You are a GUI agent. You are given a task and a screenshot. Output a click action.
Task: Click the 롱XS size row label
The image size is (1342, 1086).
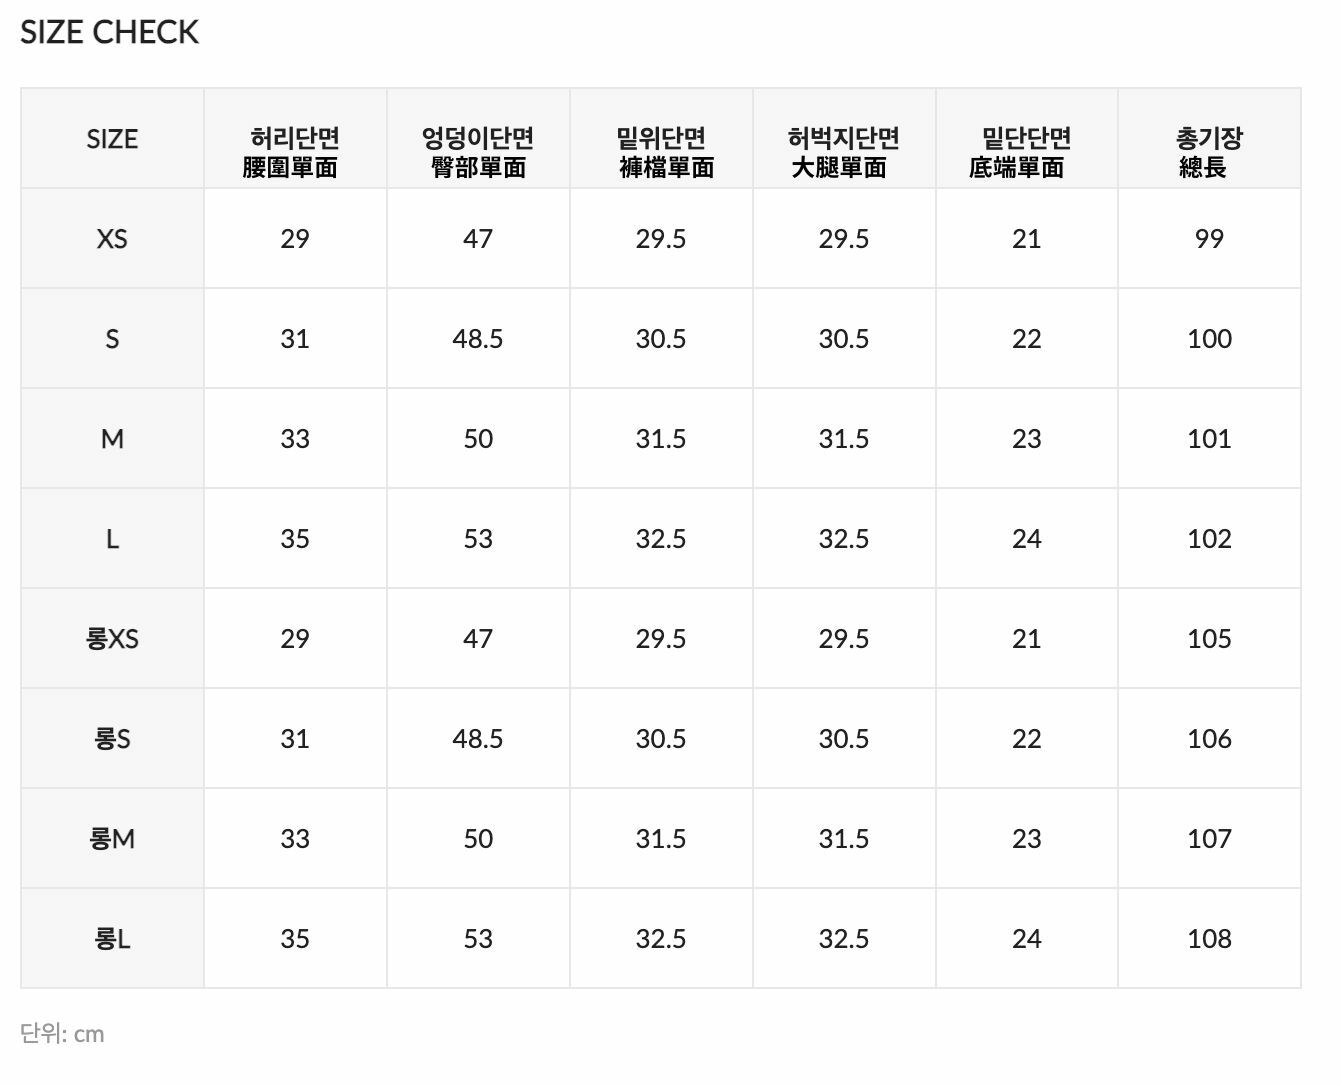coord(112,639)
